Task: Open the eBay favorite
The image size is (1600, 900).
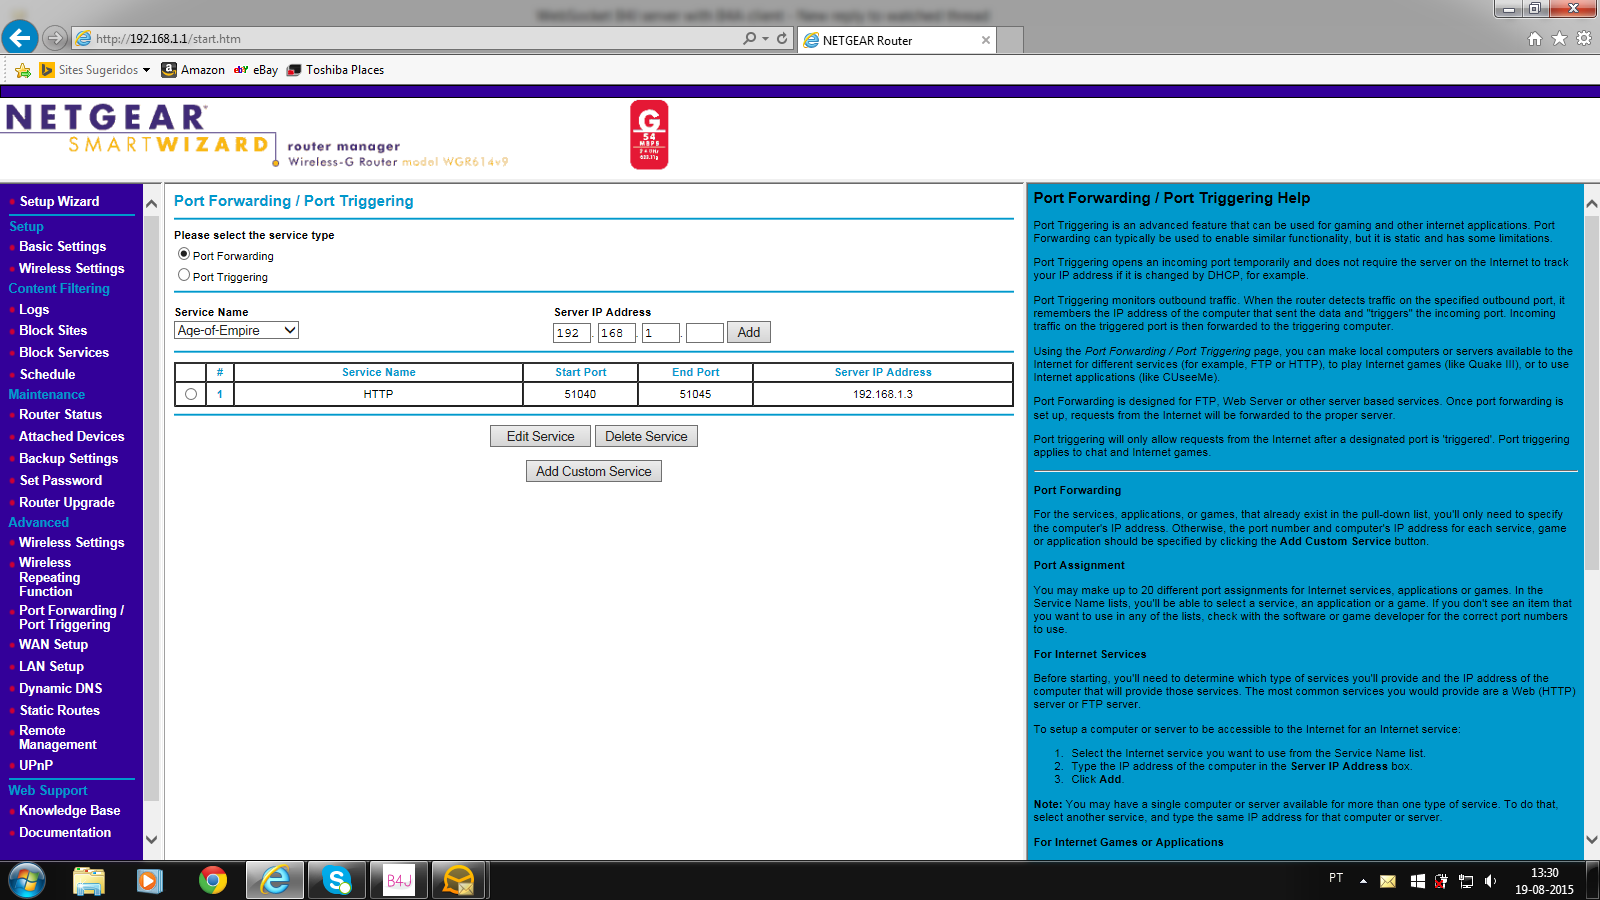Action: (x=256, y=70)
